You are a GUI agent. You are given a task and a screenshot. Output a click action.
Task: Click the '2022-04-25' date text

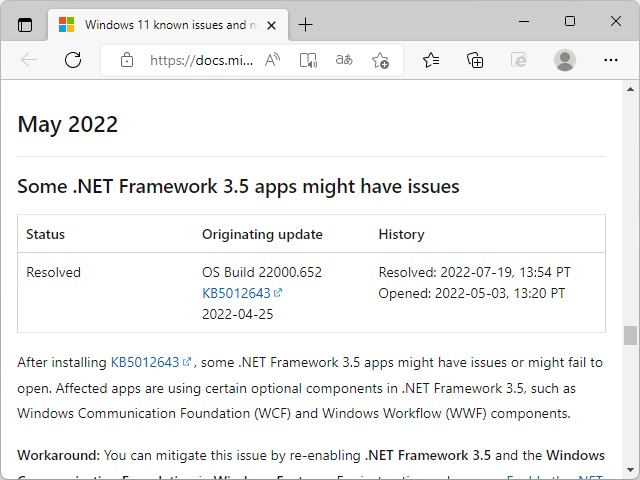coord(238,314)
